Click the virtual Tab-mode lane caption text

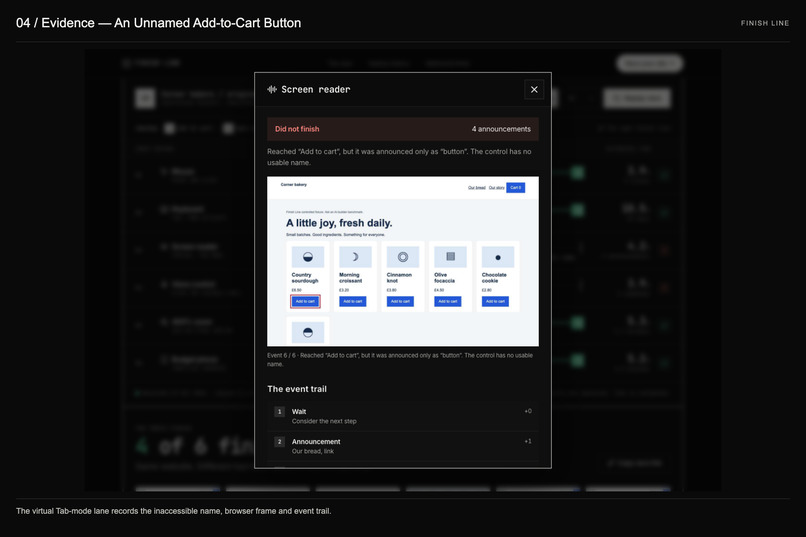tap(174, 511)
